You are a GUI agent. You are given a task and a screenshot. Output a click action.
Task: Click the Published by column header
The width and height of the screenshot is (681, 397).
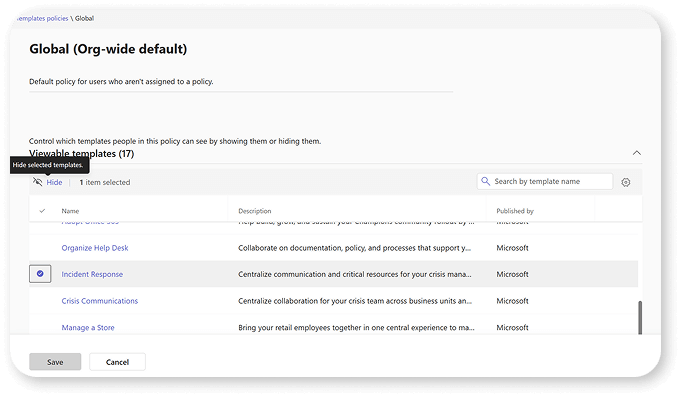pyautogui.click(x=515, y=211)
